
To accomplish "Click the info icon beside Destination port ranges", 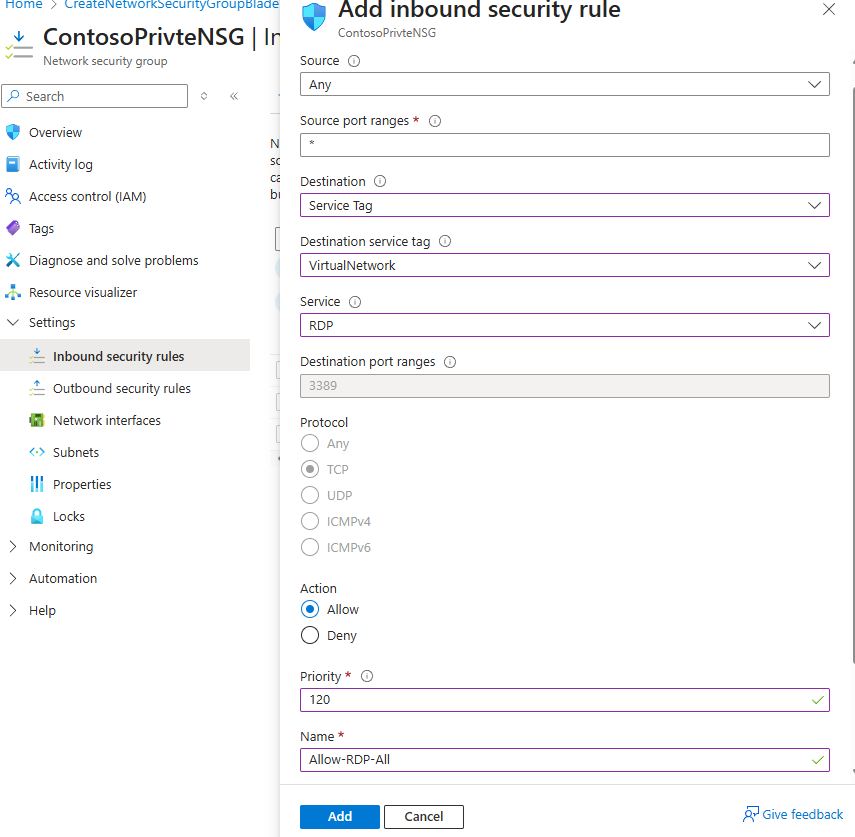I will [450, 362].
